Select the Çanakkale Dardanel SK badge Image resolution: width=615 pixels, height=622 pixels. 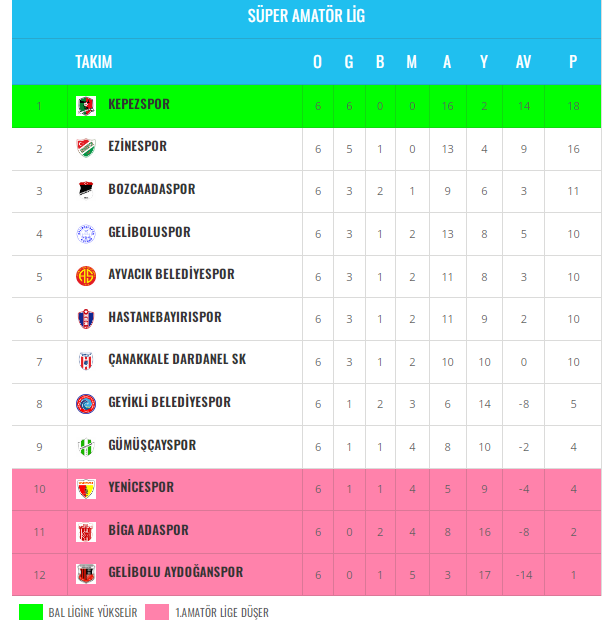point(86,361)
